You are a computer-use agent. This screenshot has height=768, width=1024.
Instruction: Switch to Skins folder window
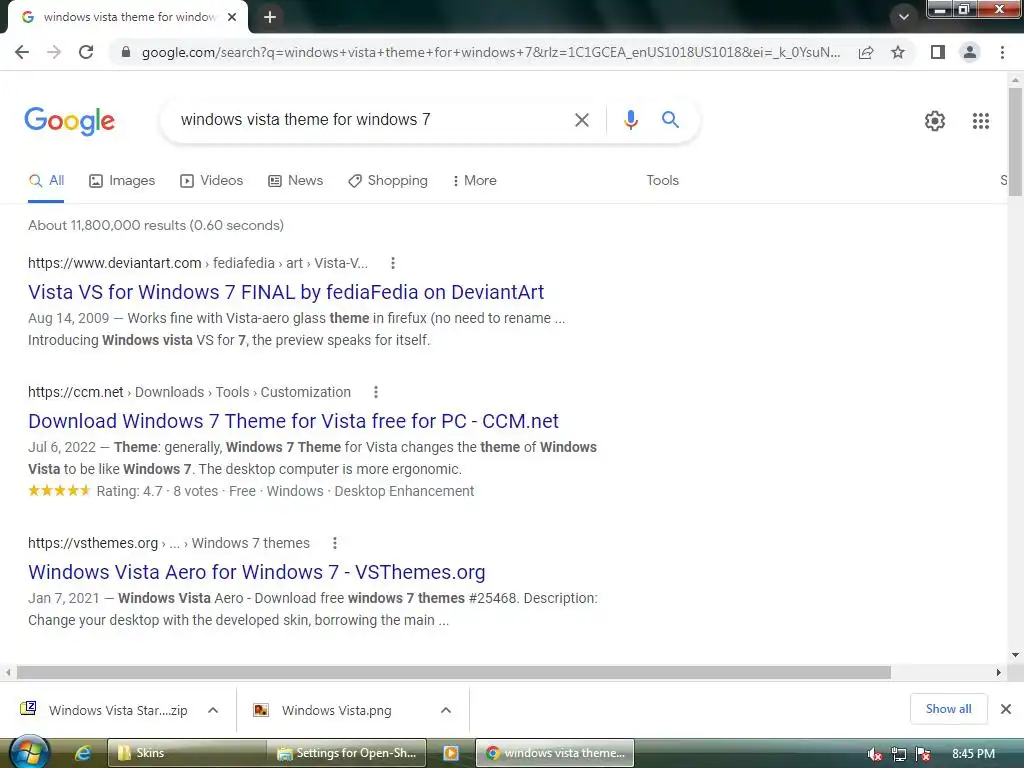(x=186, y=753)
